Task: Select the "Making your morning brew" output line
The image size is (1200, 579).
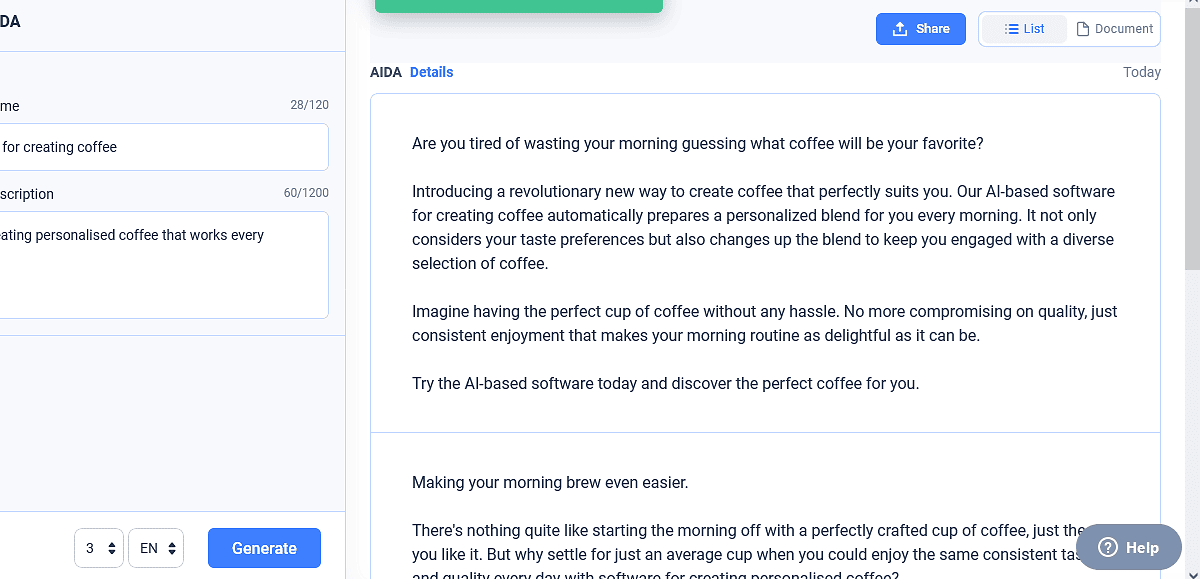Action: click(550, 483)
